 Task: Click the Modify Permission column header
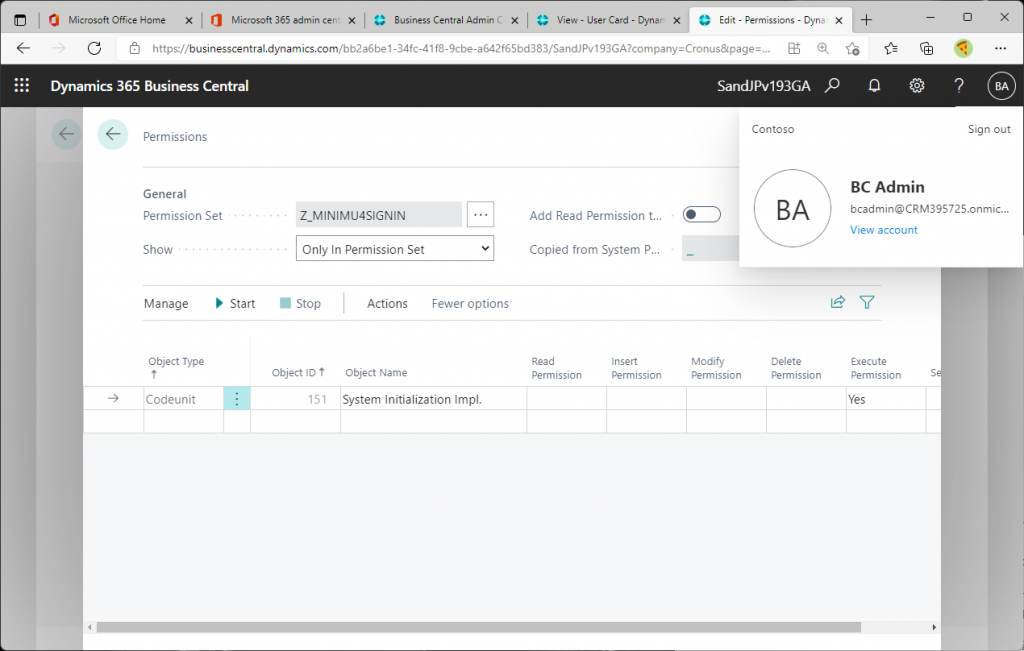716,368
